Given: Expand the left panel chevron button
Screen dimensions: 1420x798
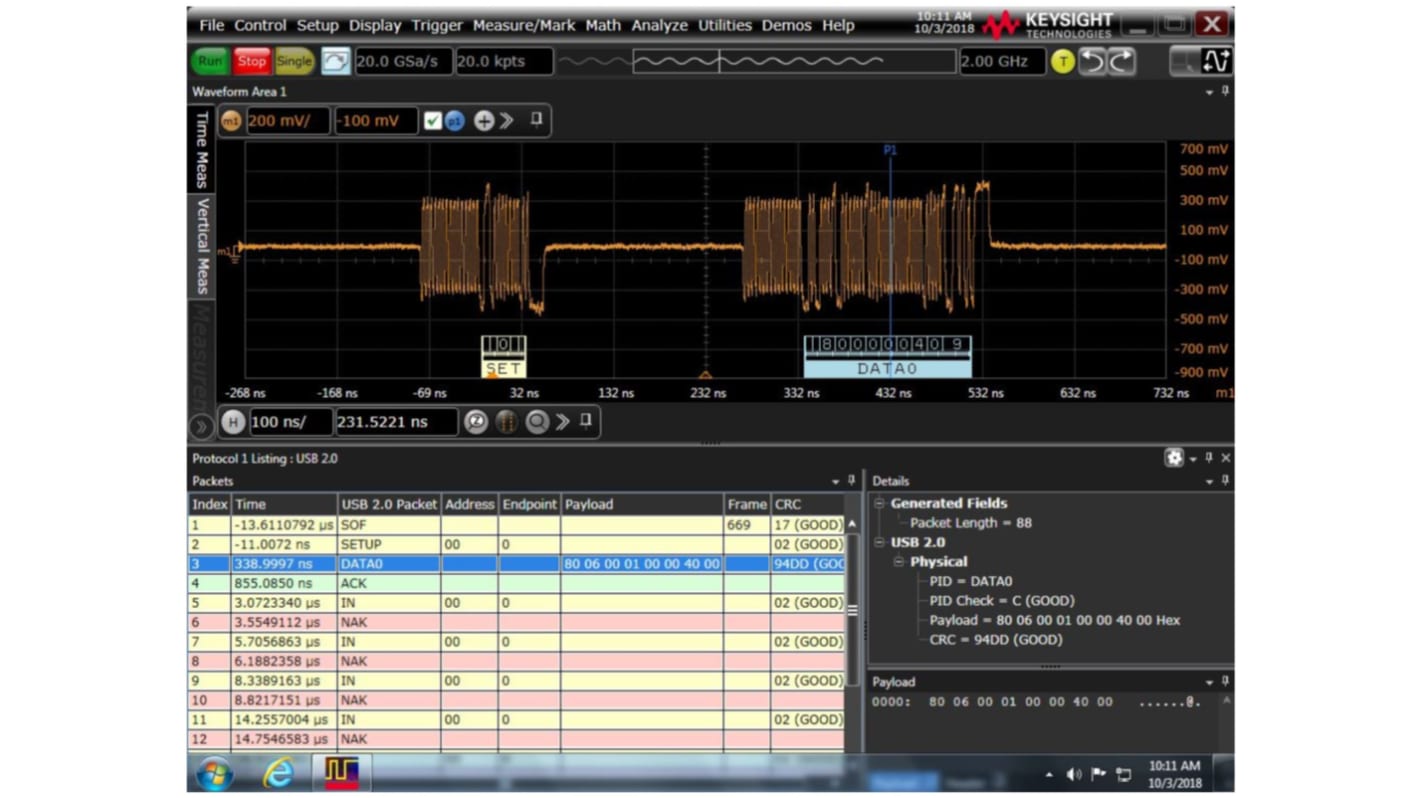Looking at the screenshot, I should [x=200, y=427].
